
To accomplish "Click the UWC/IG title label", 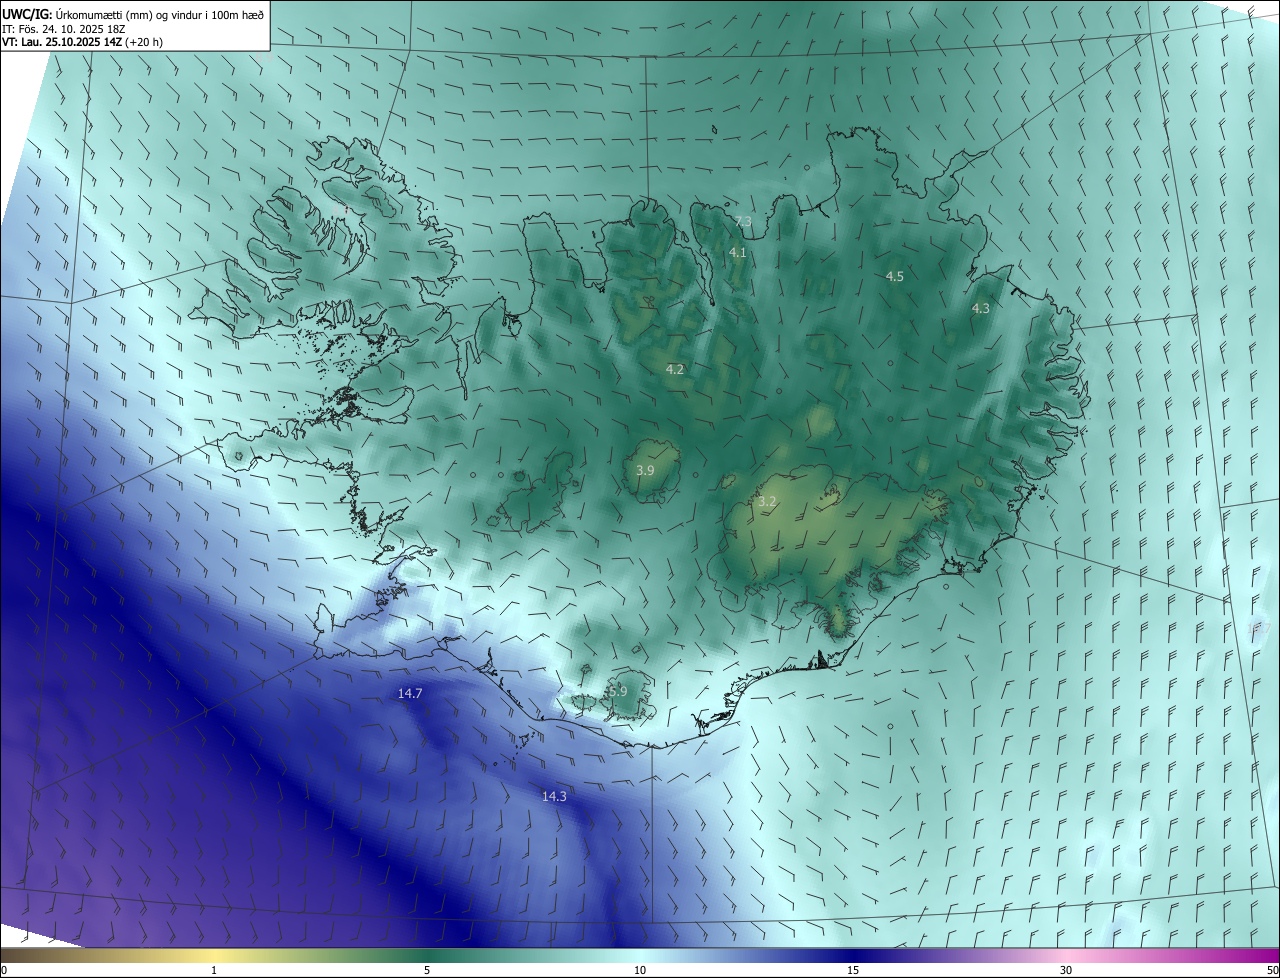I will click(x=27, y=14).
